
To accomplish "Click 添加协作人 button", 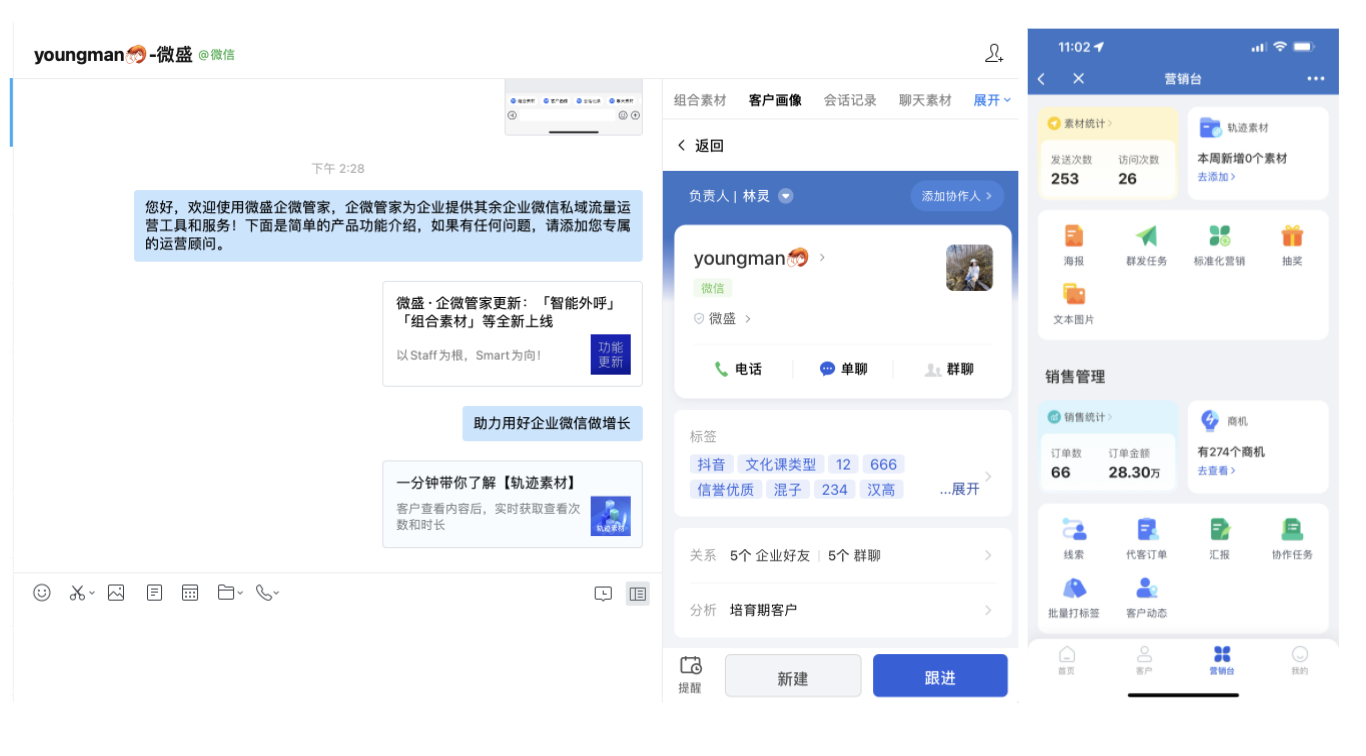I will 957,196.
